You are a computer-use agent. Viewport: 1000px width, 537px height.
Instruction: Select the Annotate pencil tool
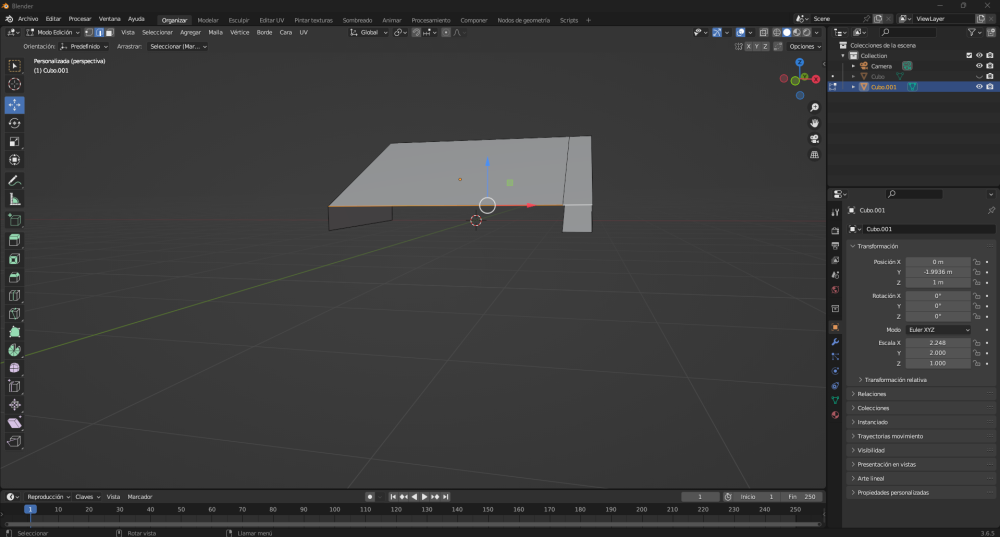(15, 181)
